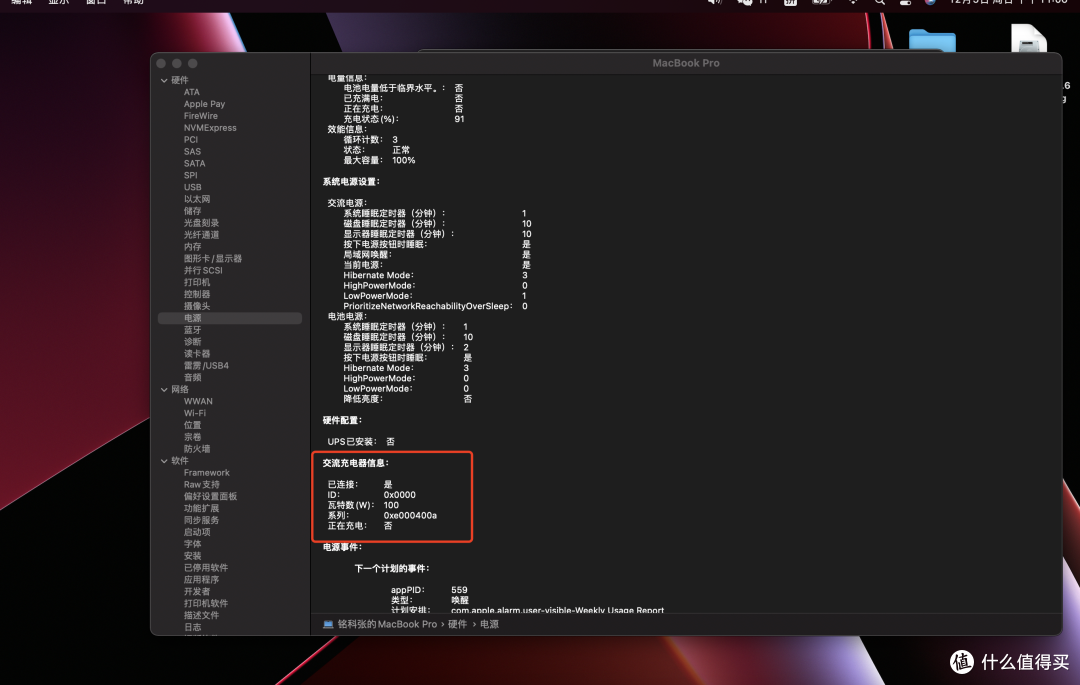Collapse the 网络 section chevron
This screenshot has height=685, width=1080.
coord(164,390)
